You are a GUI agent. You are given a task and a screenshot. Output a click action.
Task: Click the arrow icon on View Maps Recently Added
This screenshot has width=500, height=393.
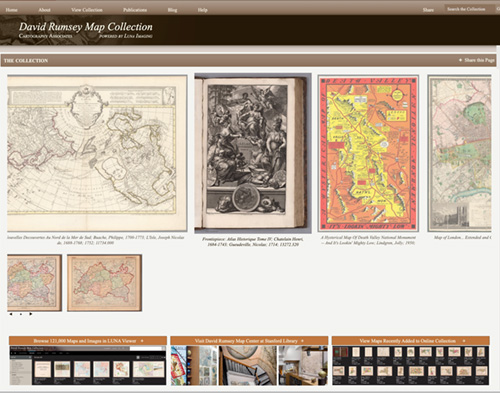click(464, 341)
